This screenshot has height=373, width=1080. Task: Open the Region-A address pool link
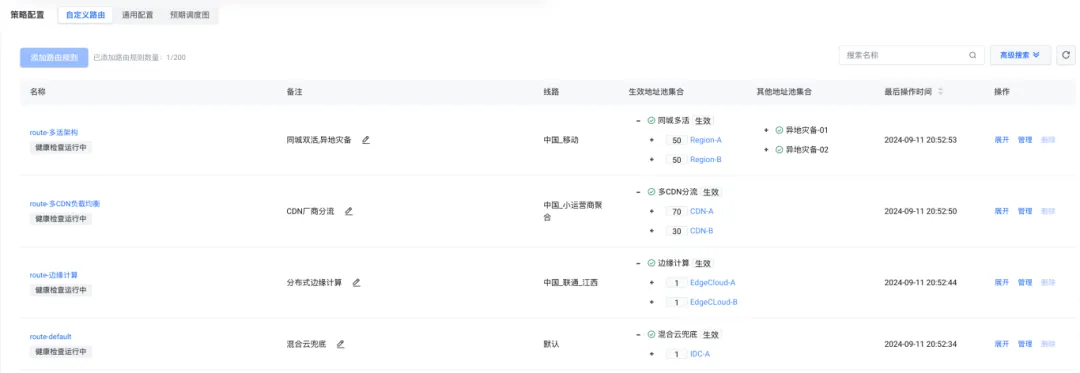[705, 140]
